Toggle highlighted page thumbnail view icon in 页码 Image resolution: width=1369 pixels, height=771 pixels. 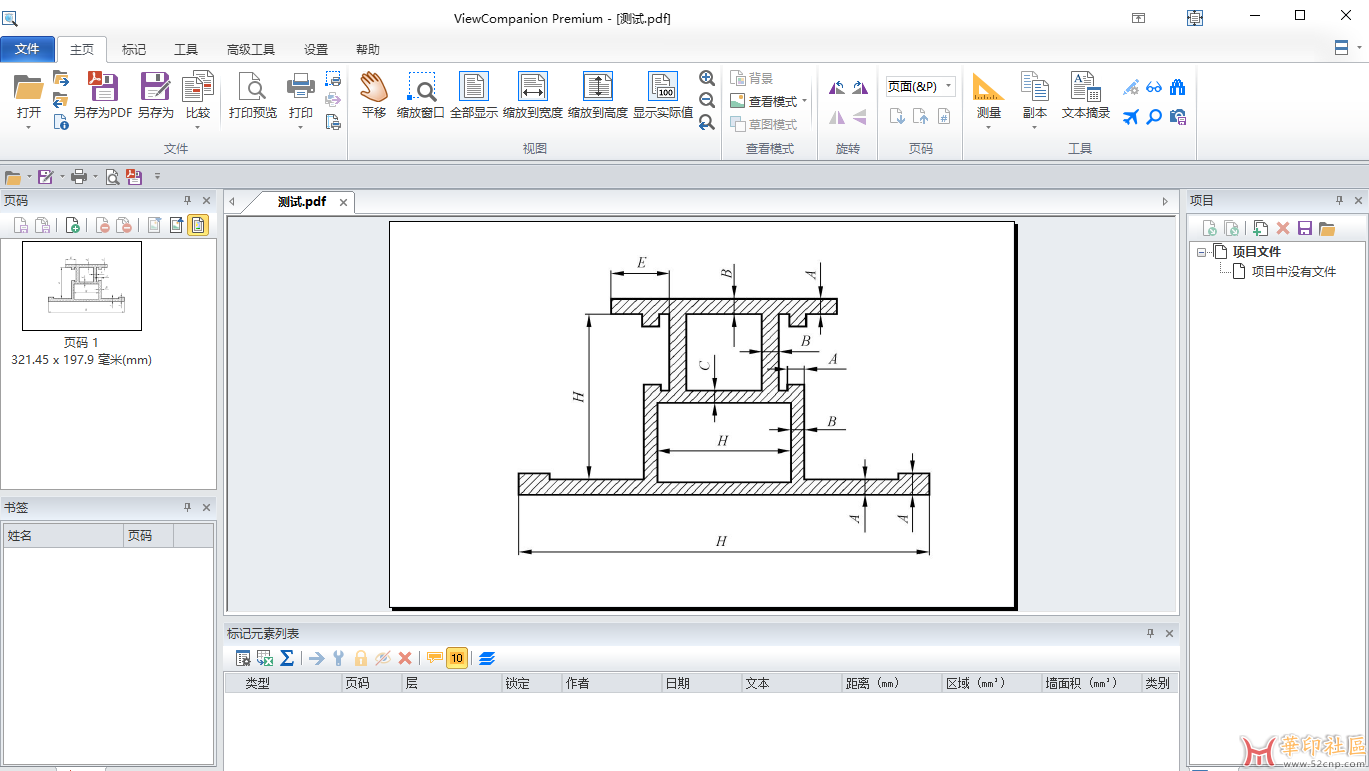(x=198, y=225)
